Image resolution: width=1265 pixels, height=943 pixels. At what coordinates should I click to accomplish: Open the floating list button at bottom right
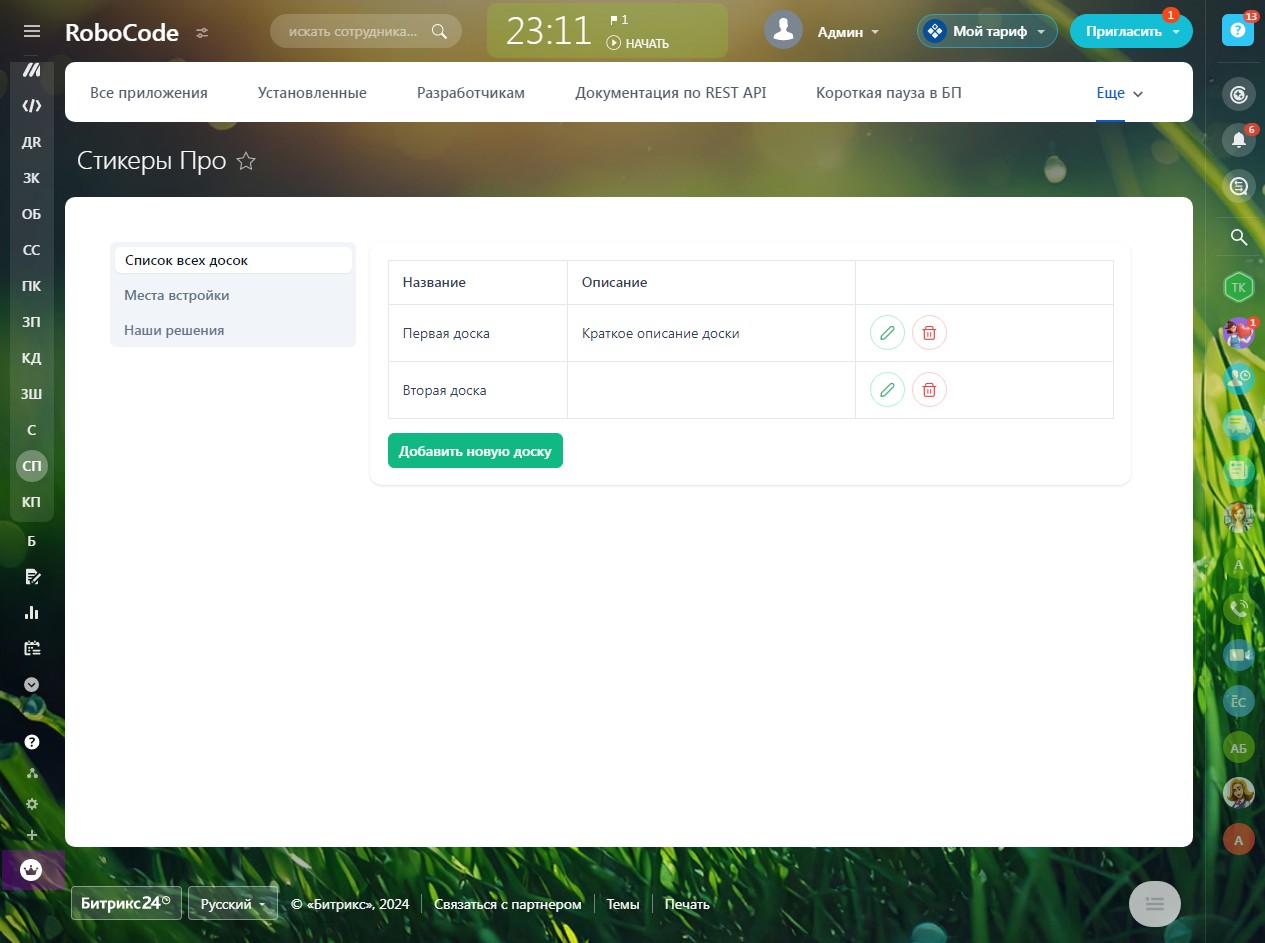tap(1155, 904)
